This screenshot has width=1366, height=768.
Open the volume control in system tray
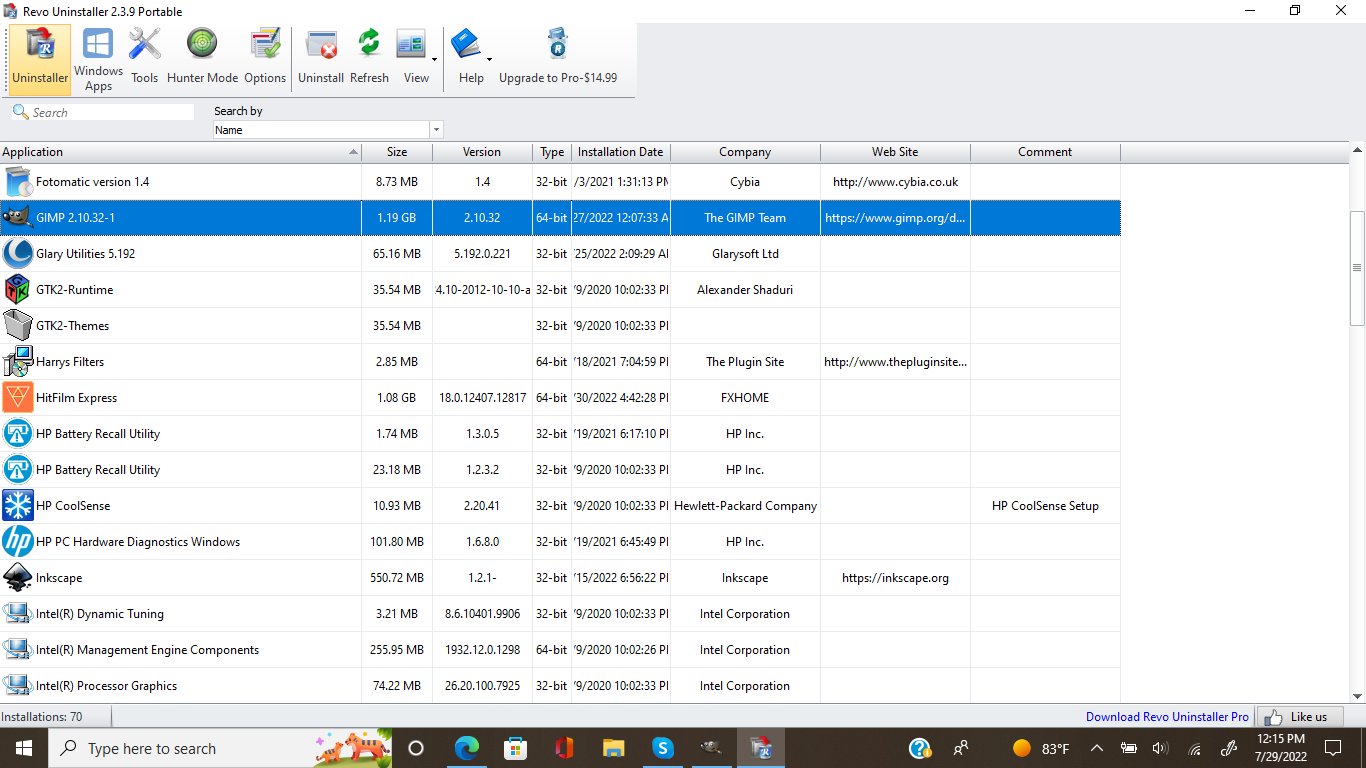pyautogui.click(x=1160, y=748)
